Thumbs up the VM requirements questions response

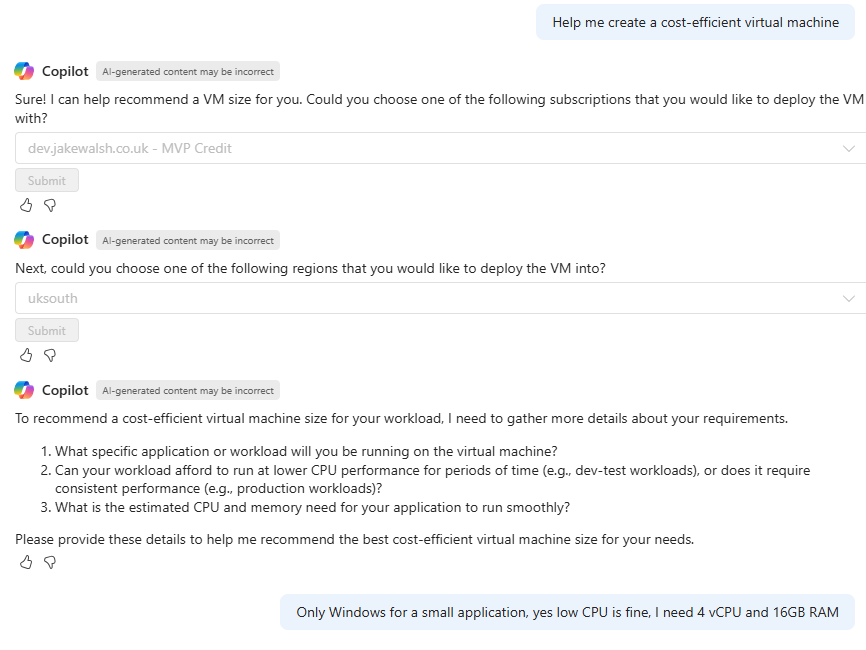(x=26, y=562)
